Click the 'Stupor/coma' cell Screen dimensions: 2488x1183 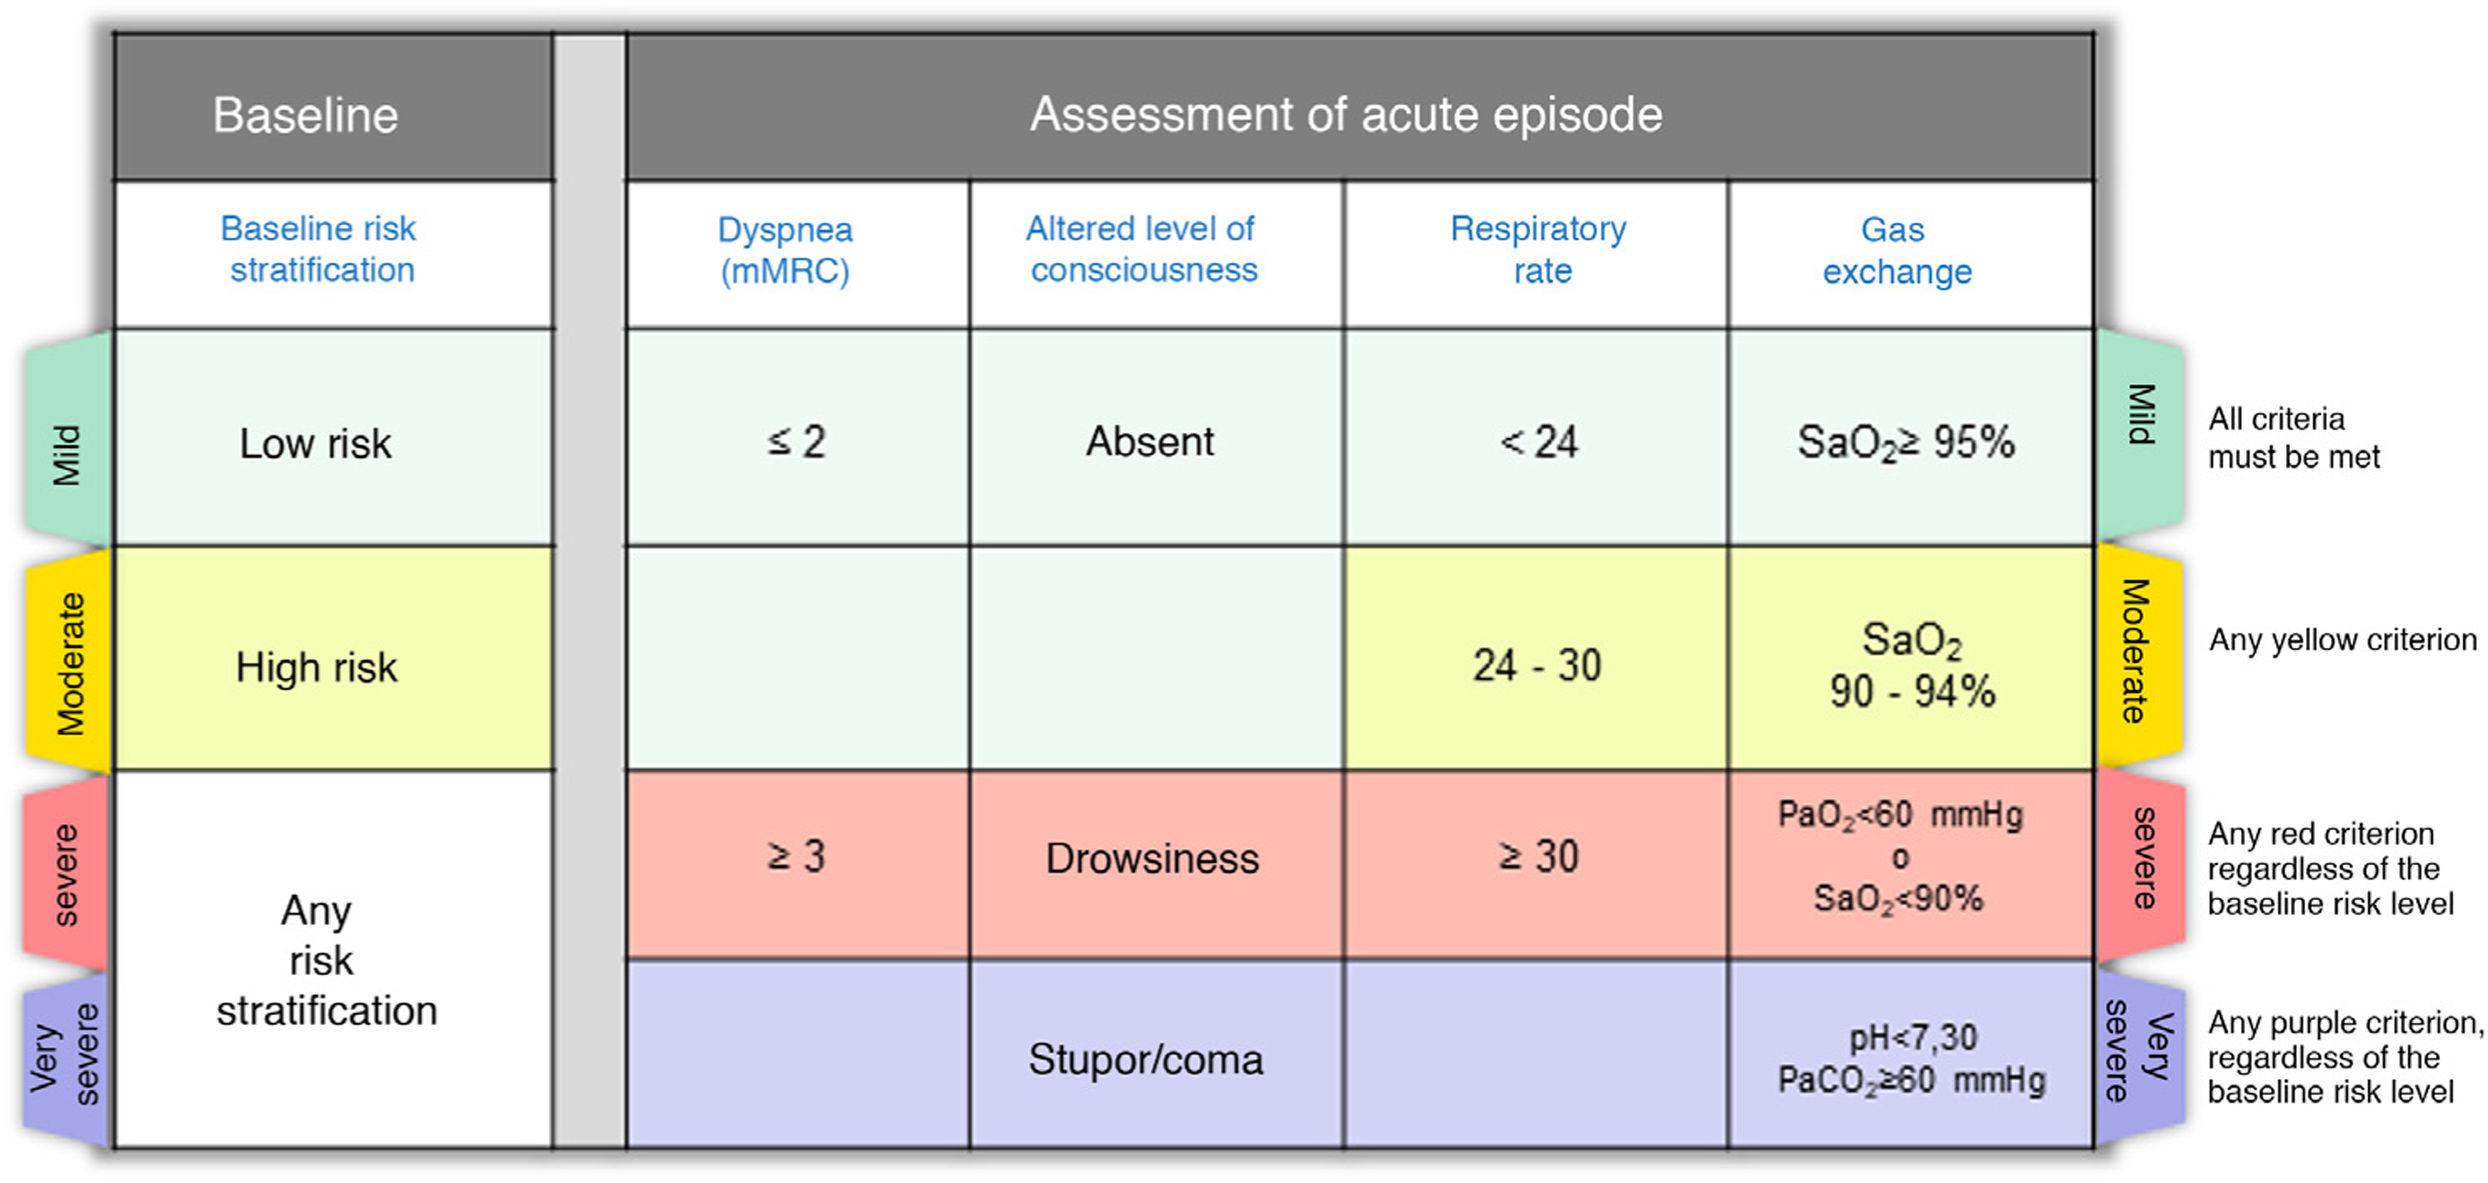pyautogui.click(x=1146, y=1059)
